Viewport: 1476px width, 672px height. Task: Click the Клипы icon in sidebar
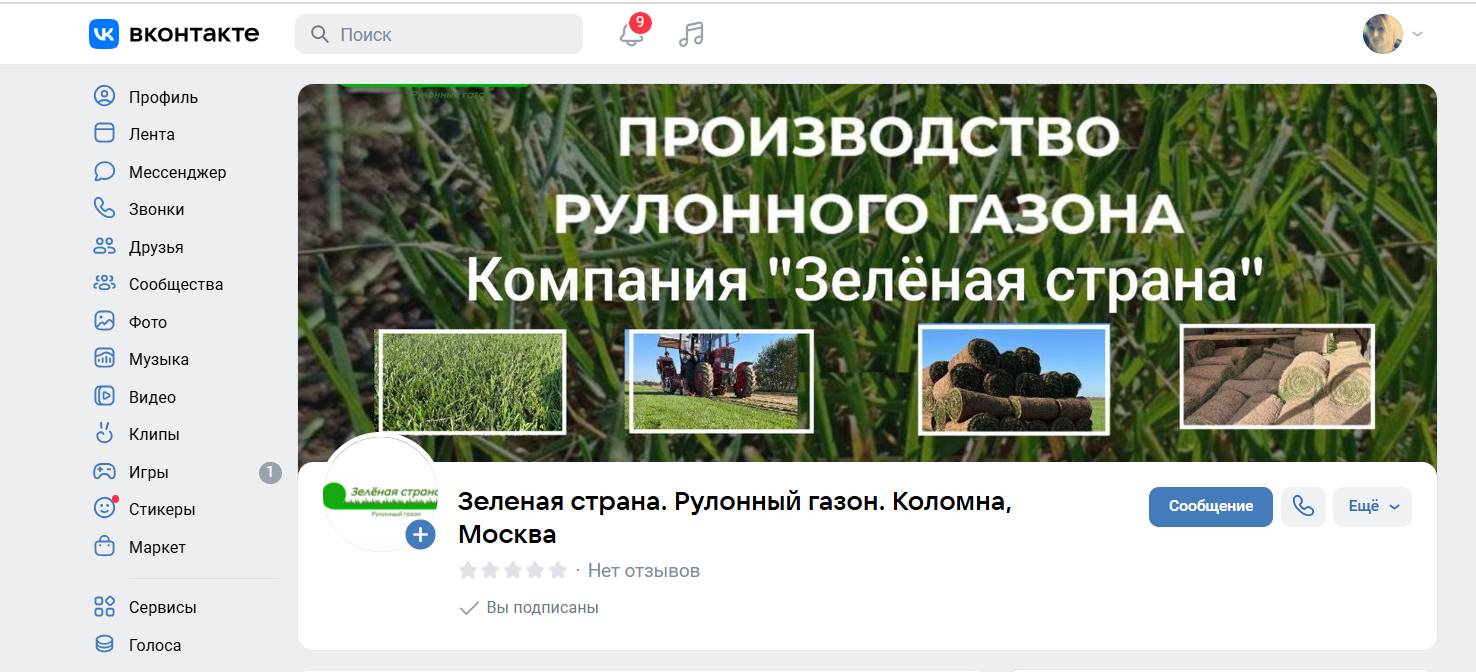105,434
